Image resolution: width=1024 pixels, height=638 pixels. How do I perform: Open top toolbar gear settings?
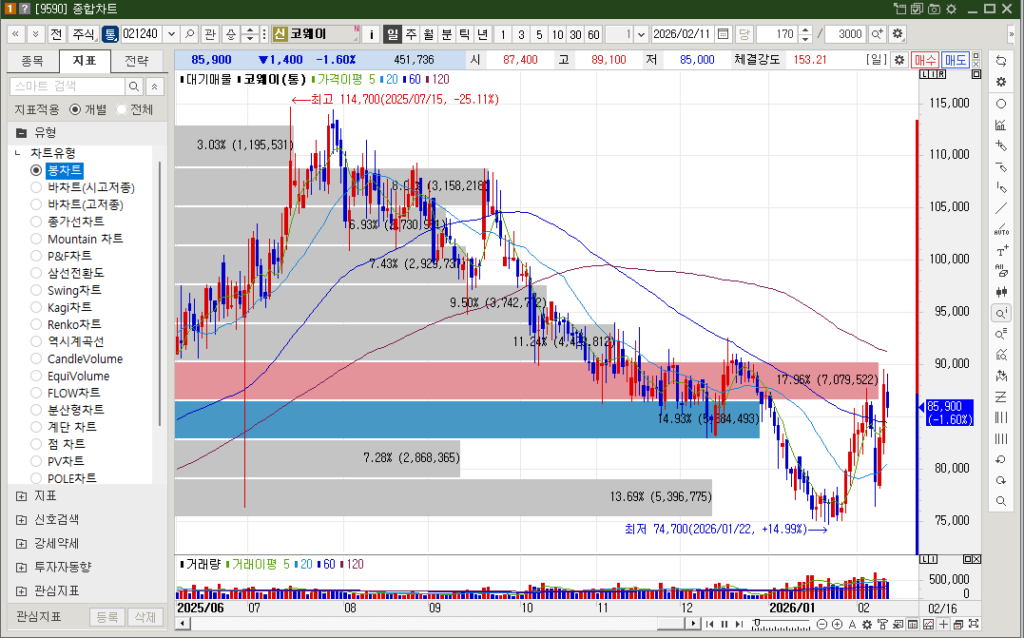897,34
